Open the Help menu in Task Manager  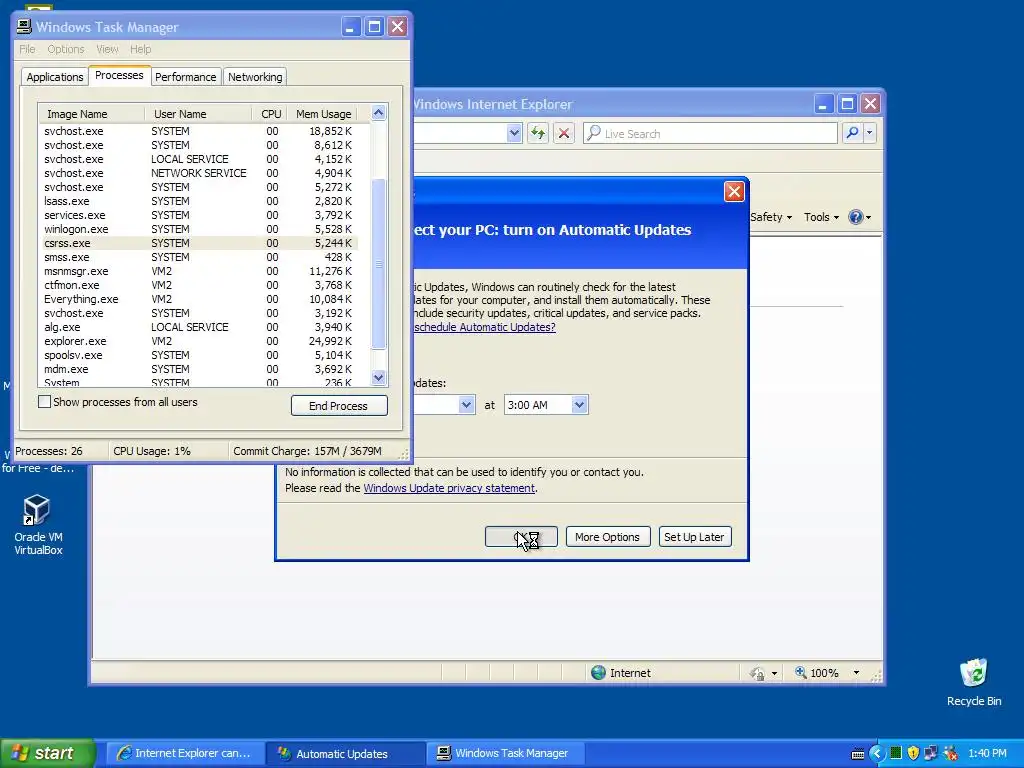pos(140,49)
